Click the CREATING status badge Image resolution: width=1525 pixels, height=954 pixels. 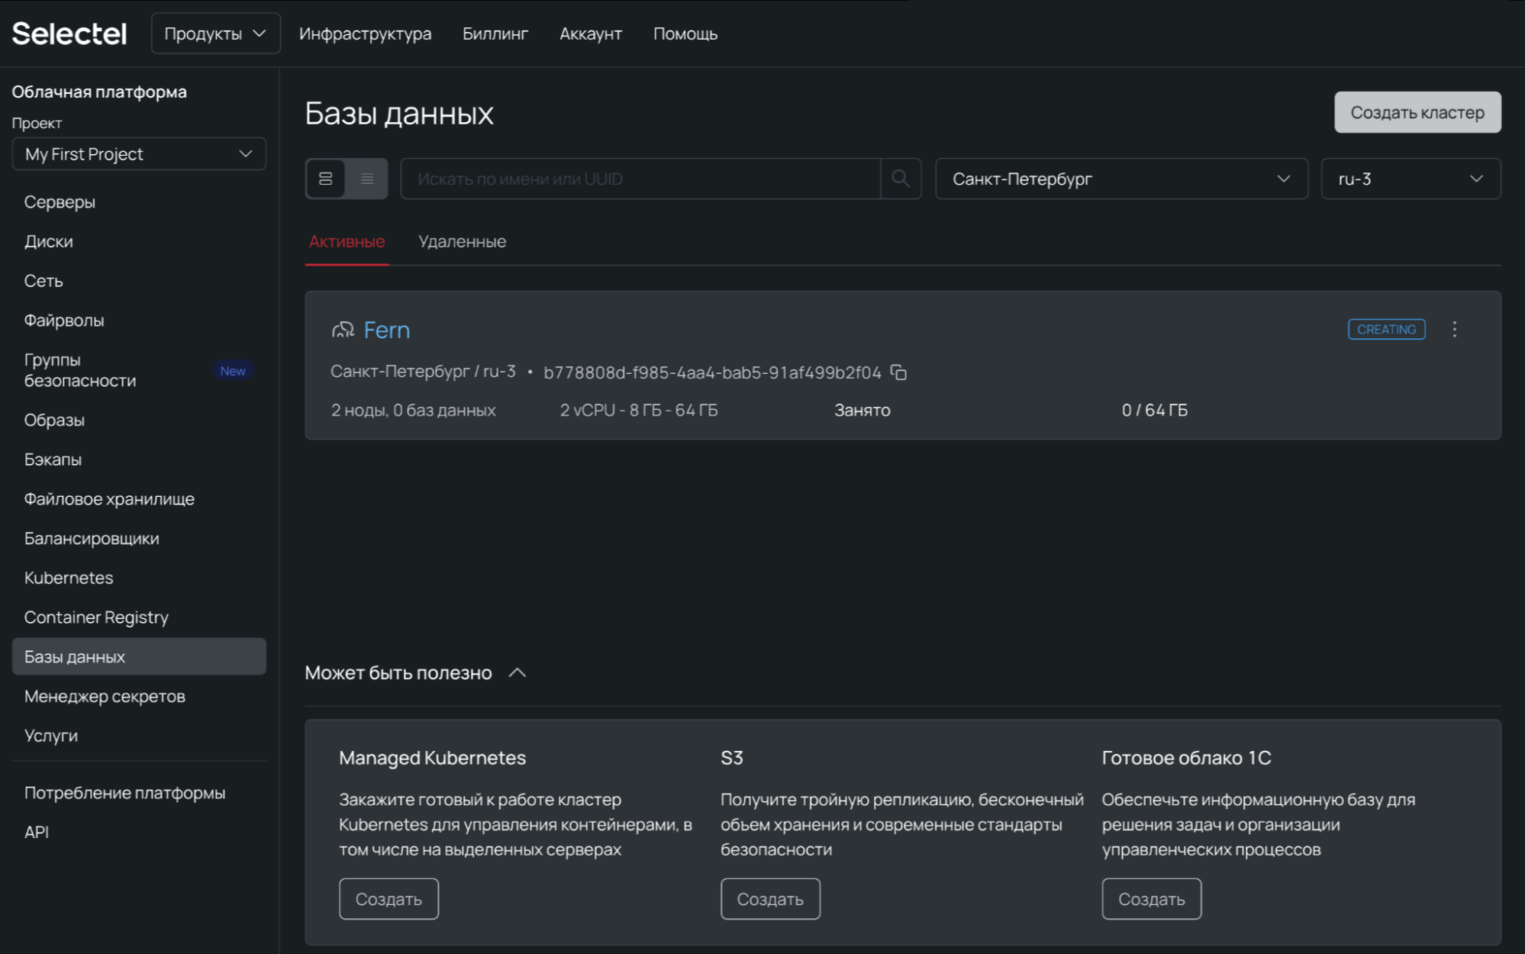tap(1386, 329)
